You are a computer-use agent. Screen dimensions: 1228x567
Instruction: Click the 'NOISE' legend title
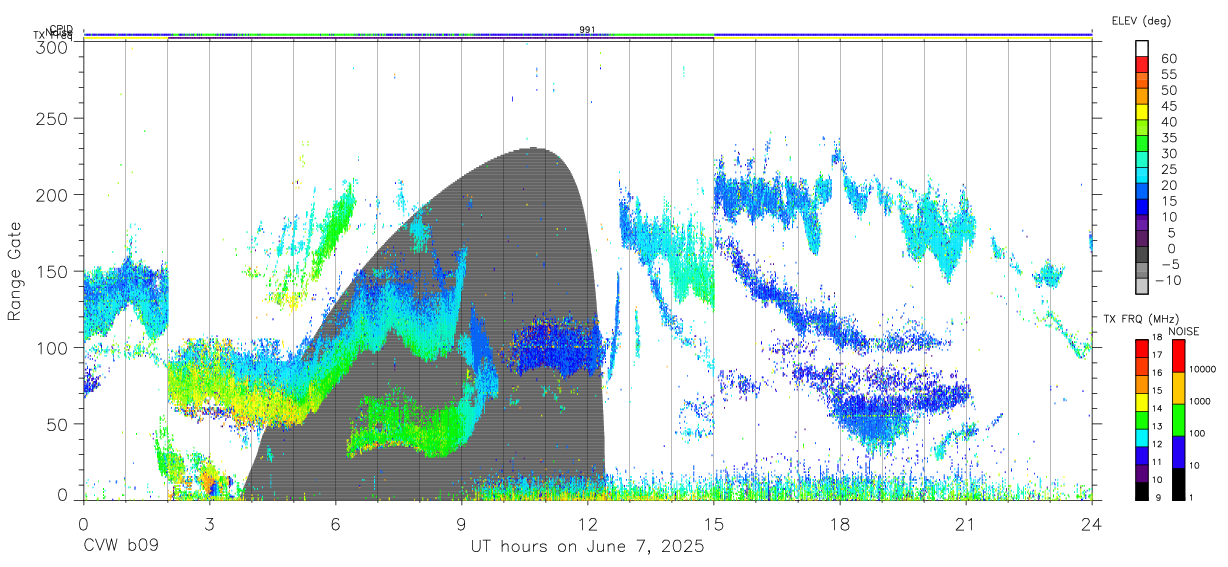[1184, 331]
